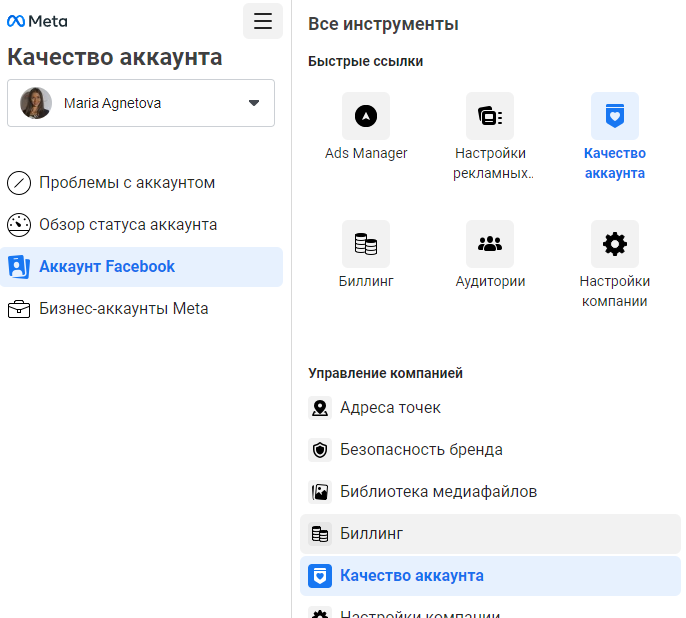686x618 pixels.
Task: Go to Обзор статуса аккаунта
Action: (x=127, y=225)
